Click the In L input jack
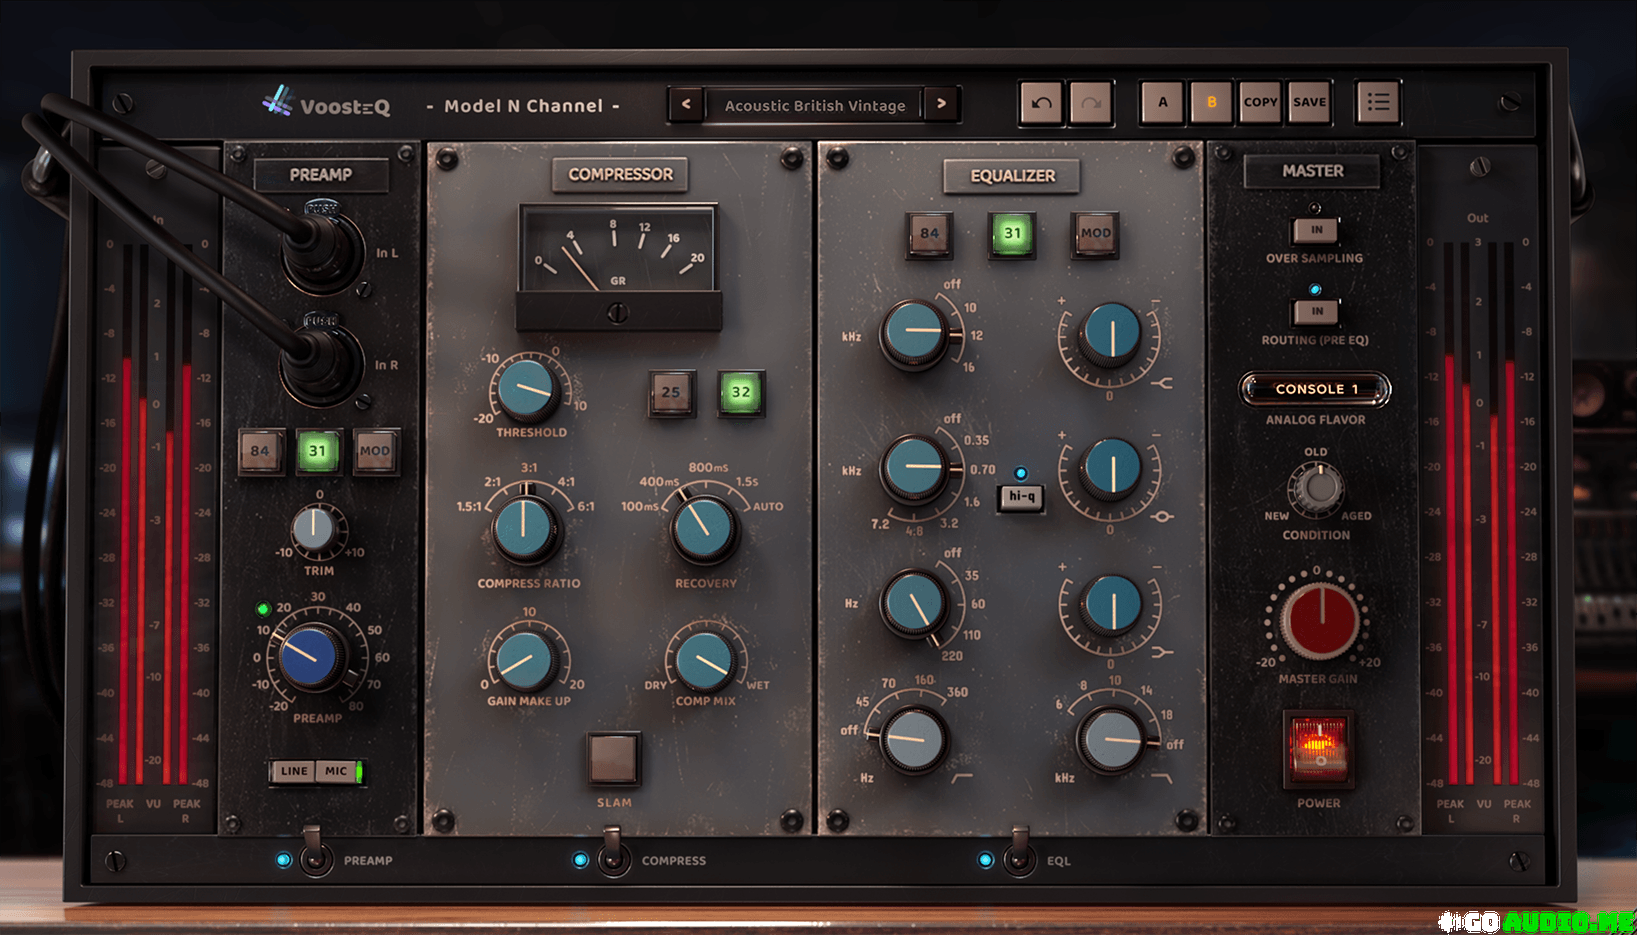This screenshot has width=1637, height=935. (323, 249)
